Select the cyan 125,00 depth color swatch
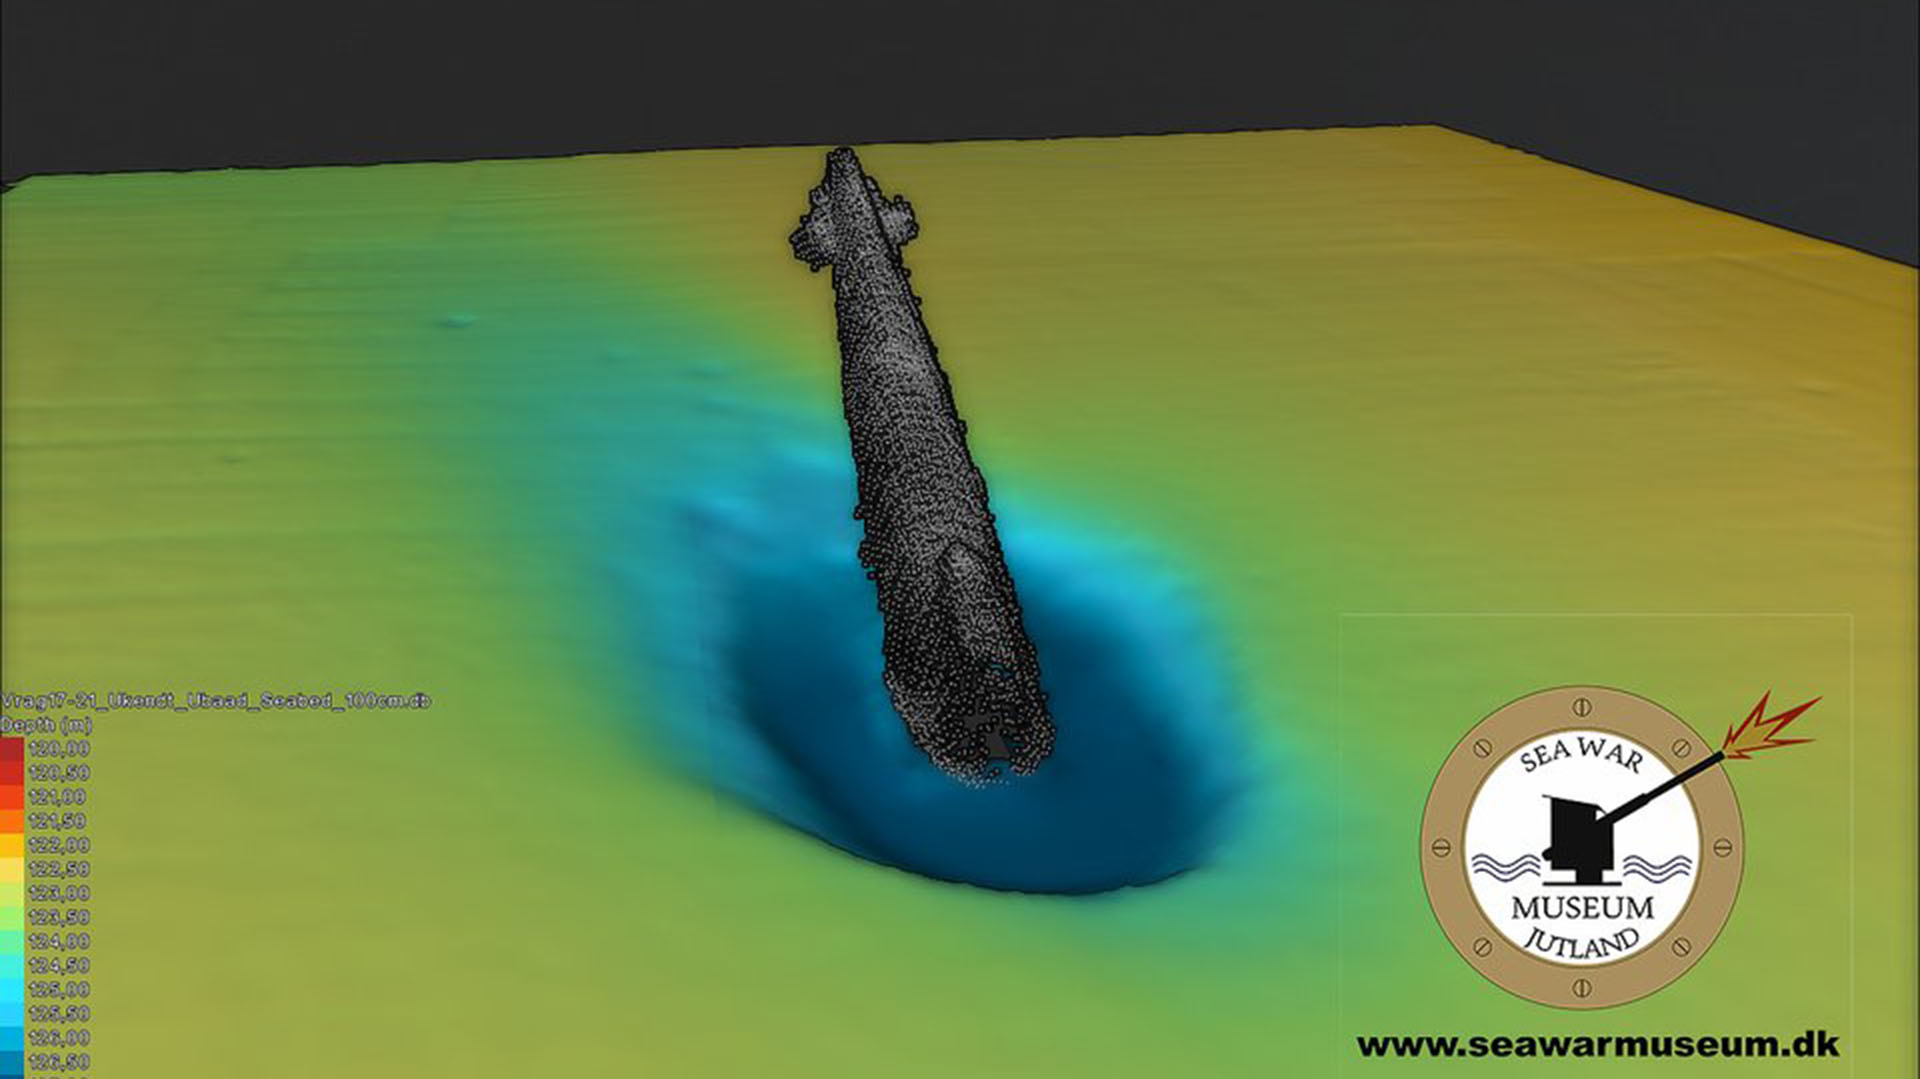Image resolution: width=1920 pixels, height=1079 pixels. pos(12,989)
